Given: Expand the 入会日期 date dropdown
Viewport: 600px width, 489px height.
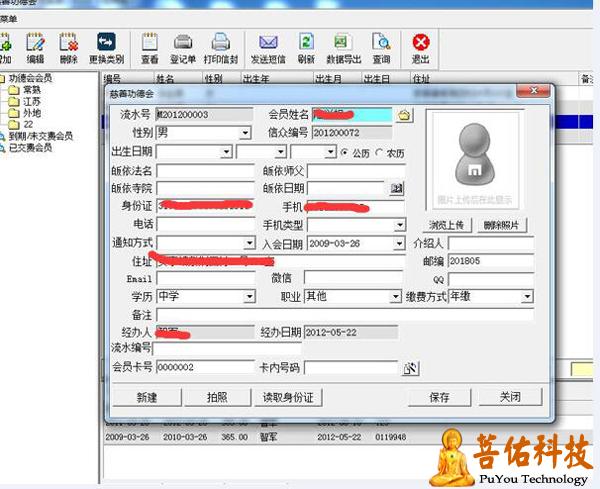Looking at the screenshot, I should 397,243.
